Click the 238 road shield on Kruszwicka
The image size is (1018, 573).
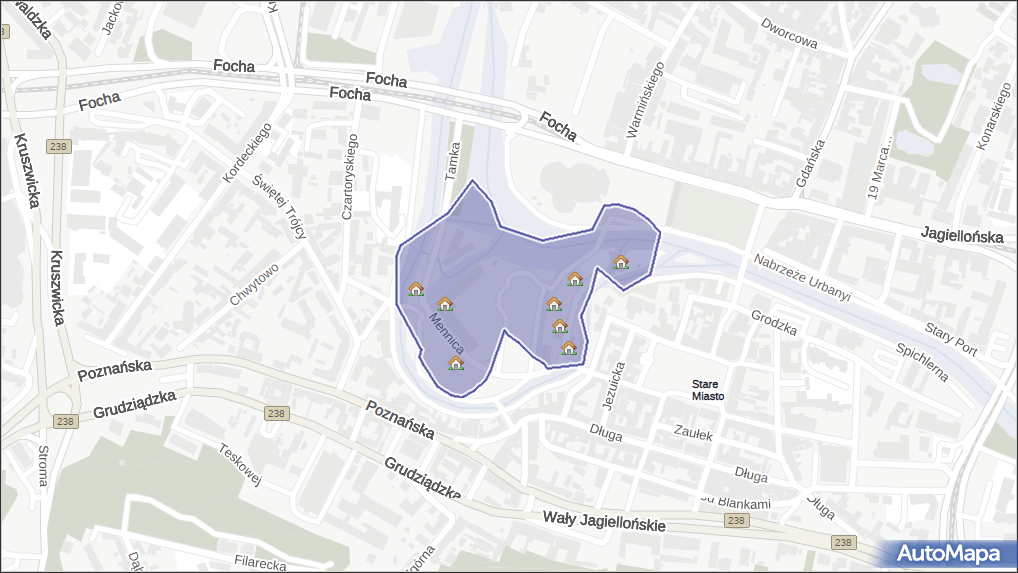coord(59,147)
